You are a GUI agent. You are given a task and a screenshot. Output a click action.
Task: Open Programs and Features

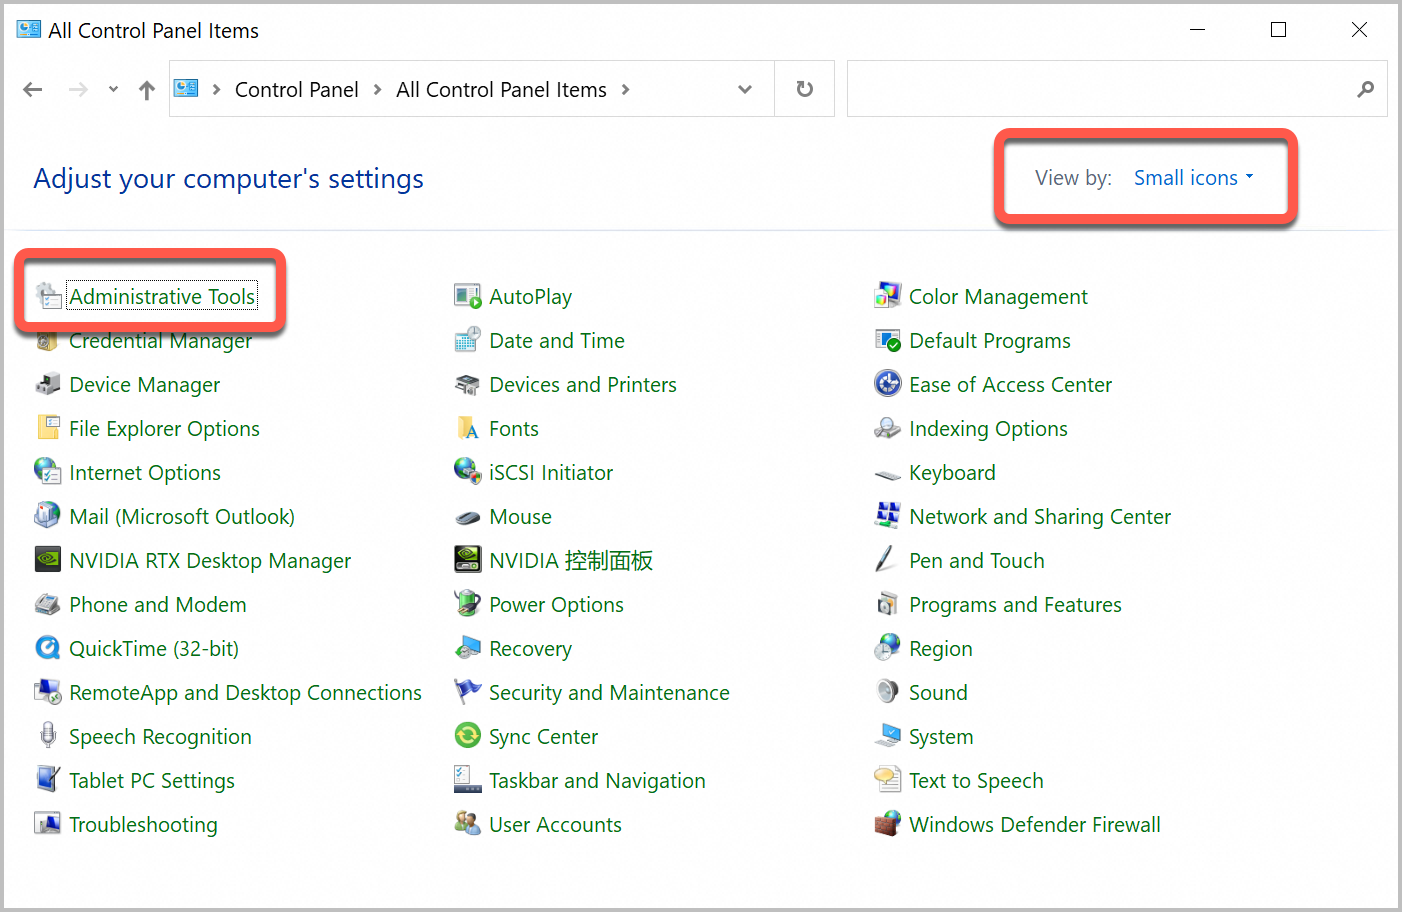(1015, 605)
